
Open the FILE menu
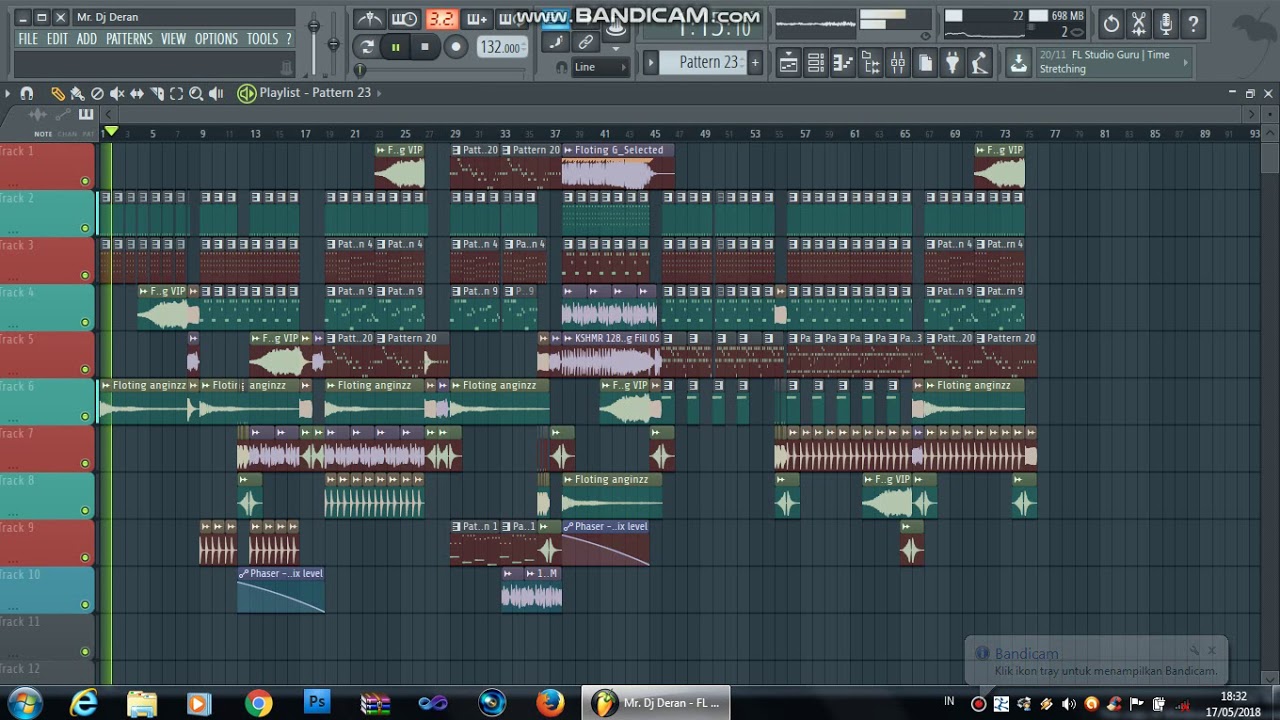pos(28,39)
